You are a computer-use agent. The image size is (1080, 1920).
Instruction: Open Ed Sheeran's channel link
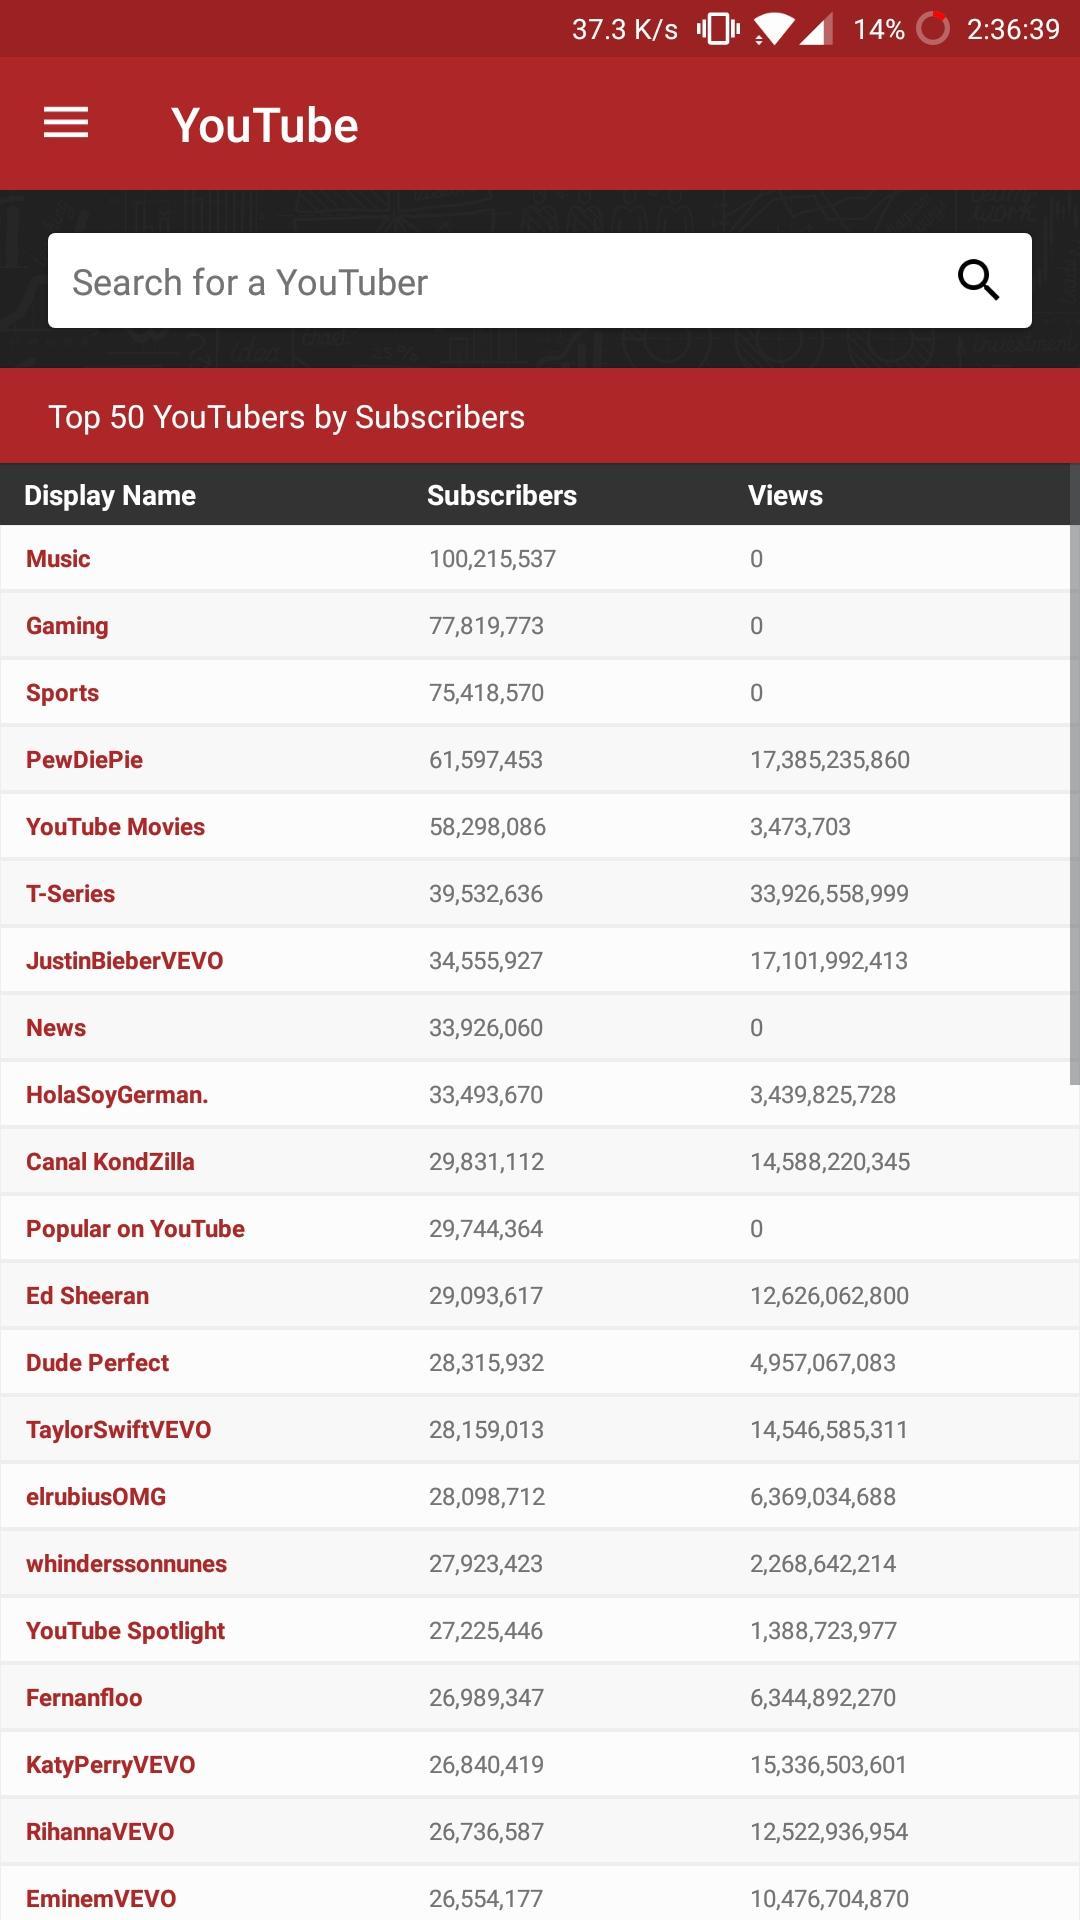click(87, 1296)
